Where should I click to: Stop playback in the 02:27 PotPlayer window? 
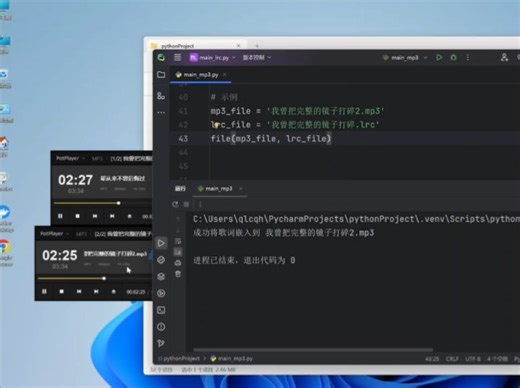coord(77,216)
